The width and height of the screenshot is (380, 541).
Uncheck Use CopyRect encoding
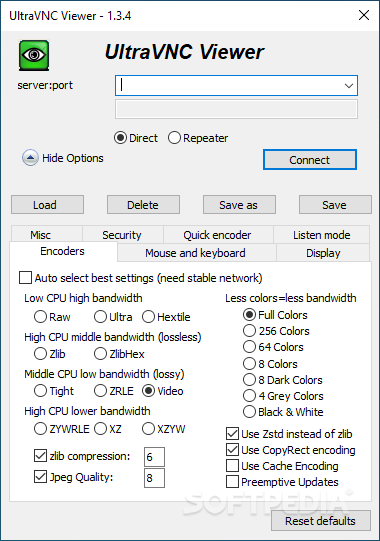click(x=232, y=450)
